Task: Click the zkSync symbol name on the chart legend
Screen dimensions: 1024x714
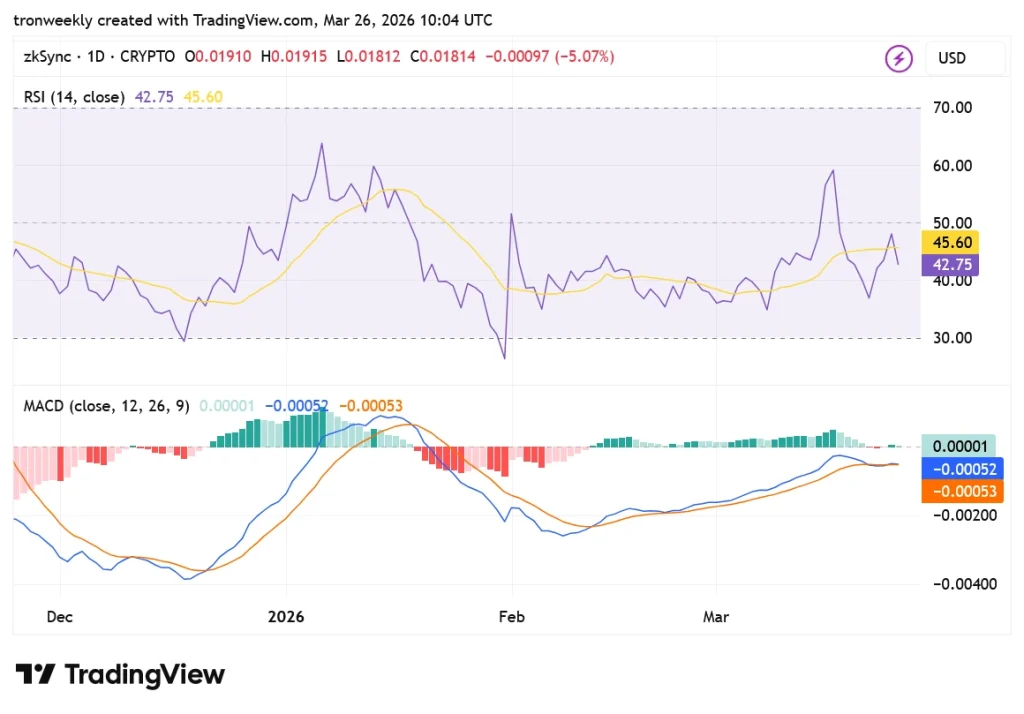Action: point(48,57)
